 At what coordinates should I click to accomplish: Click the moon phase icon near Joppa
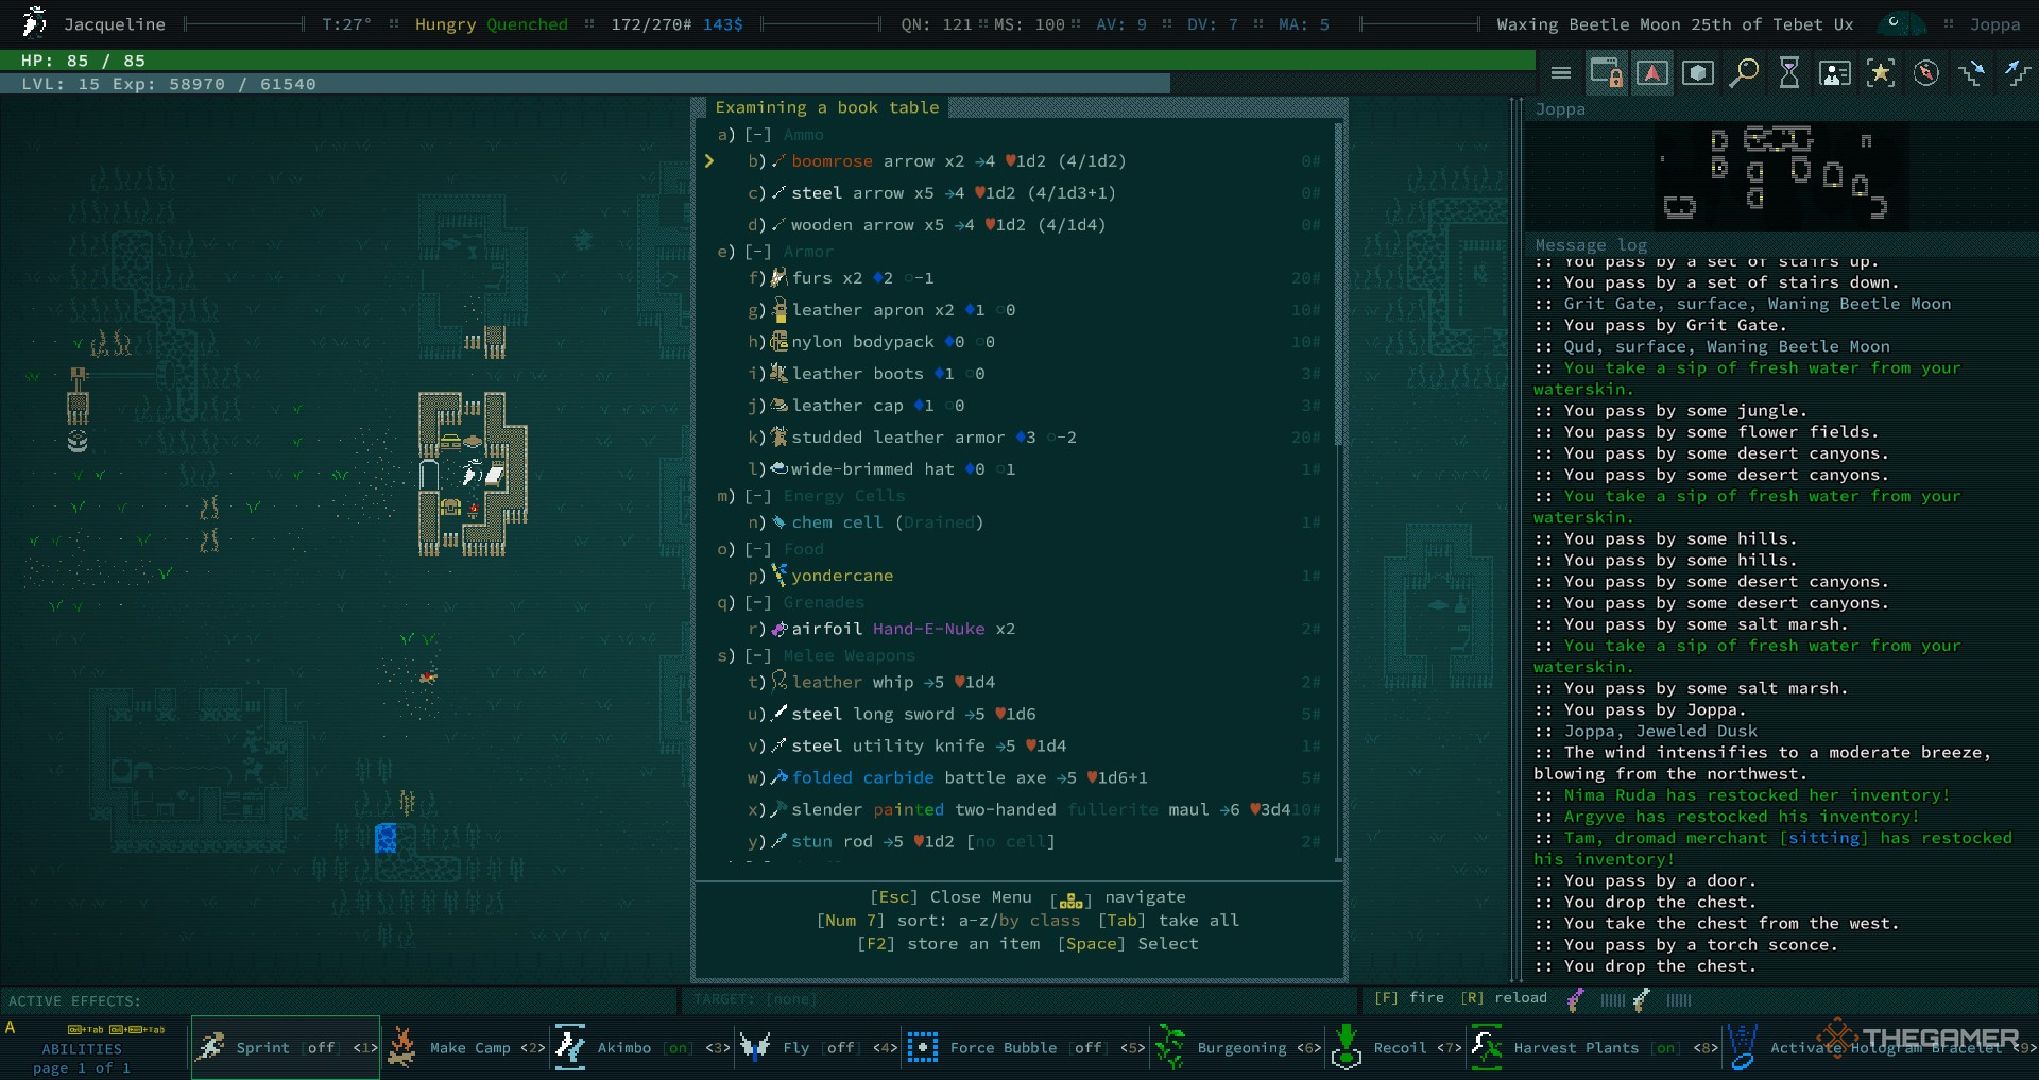click(1902, 23)
